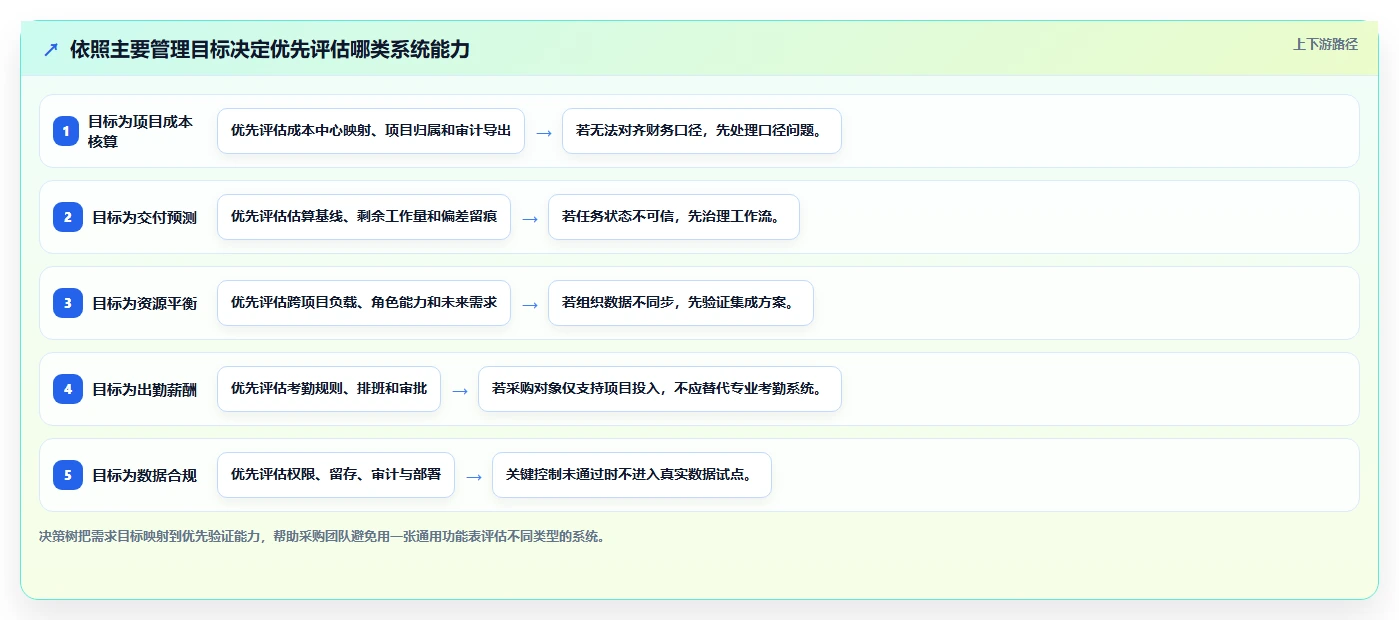Click the 若任务状态不可信，先治理工作流 box

point(674,217)
